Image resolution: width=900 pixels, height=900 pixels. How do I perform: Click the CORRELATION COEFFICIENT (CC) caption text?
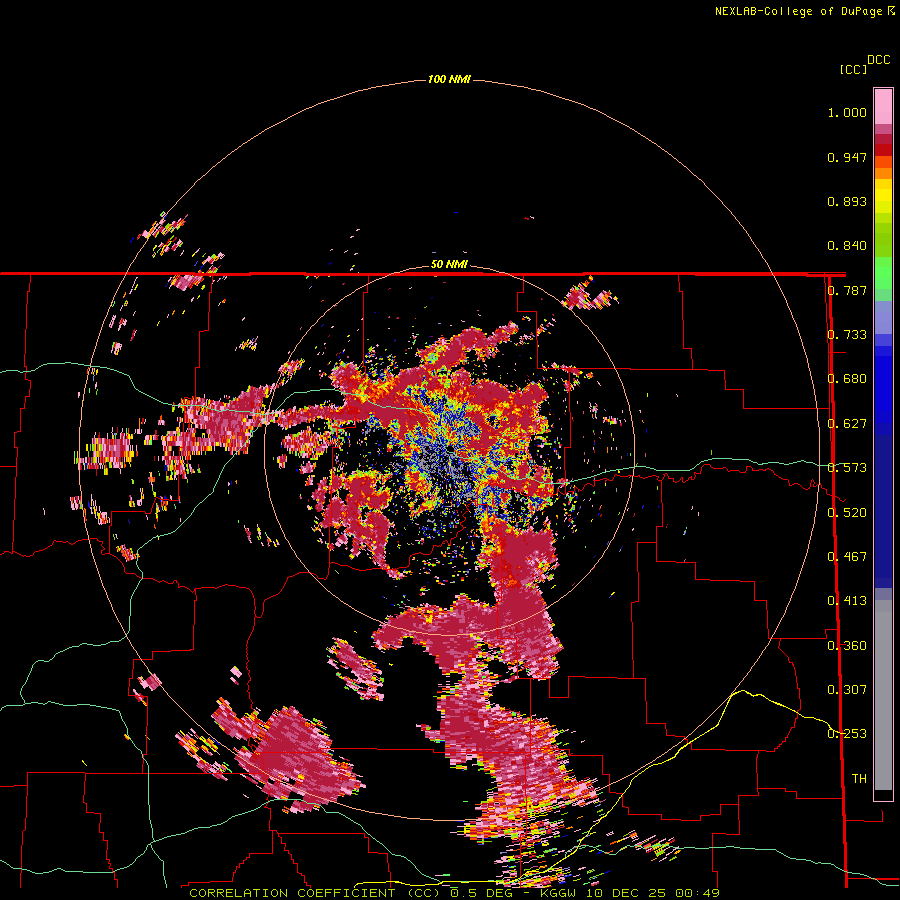coord(315,893)
